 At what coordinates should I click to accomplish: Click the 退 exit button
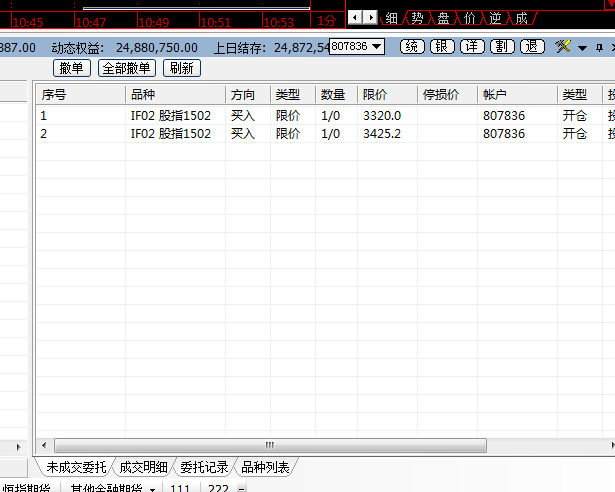532,47
